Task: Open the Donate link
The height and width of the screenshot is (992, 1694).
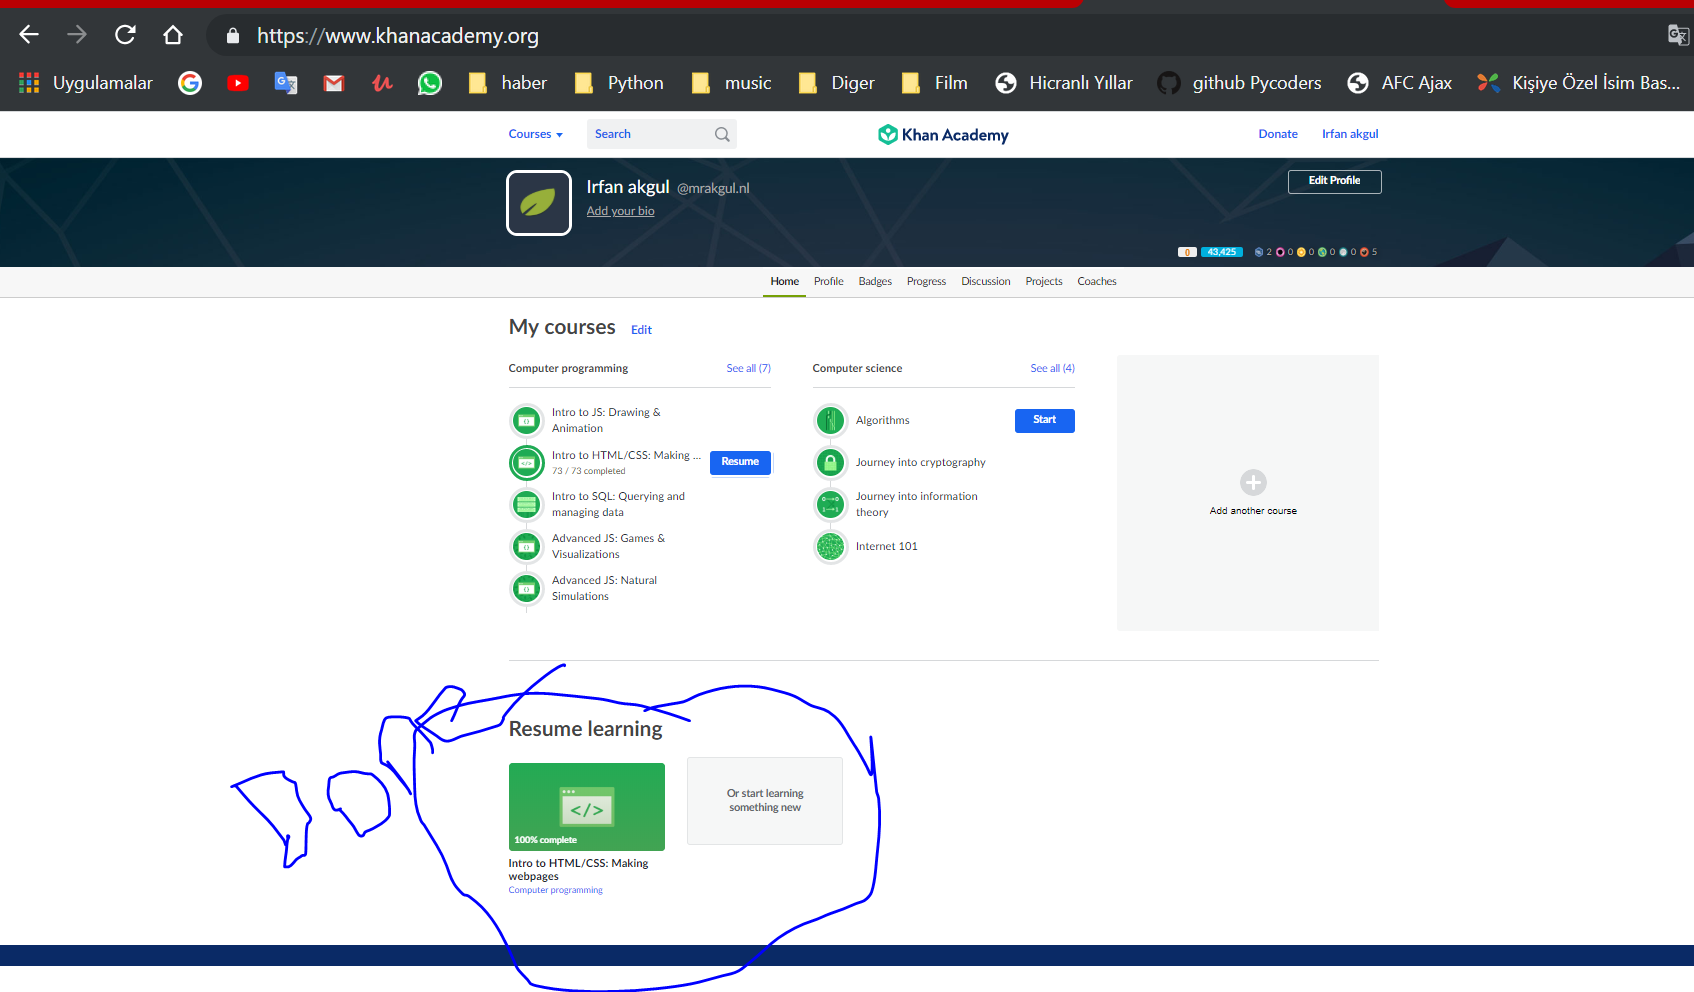Action: [1278, 134]
